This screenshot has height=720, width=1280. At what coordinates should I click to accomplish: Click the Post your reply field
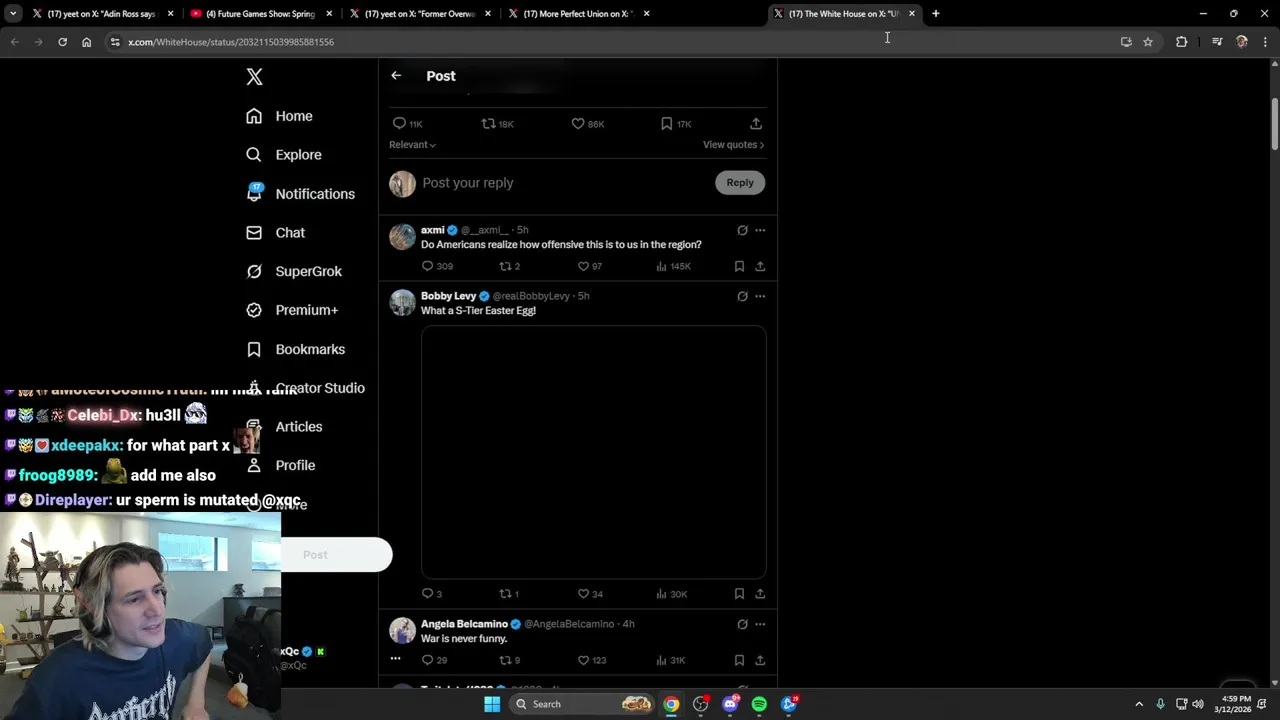point(560,183)
